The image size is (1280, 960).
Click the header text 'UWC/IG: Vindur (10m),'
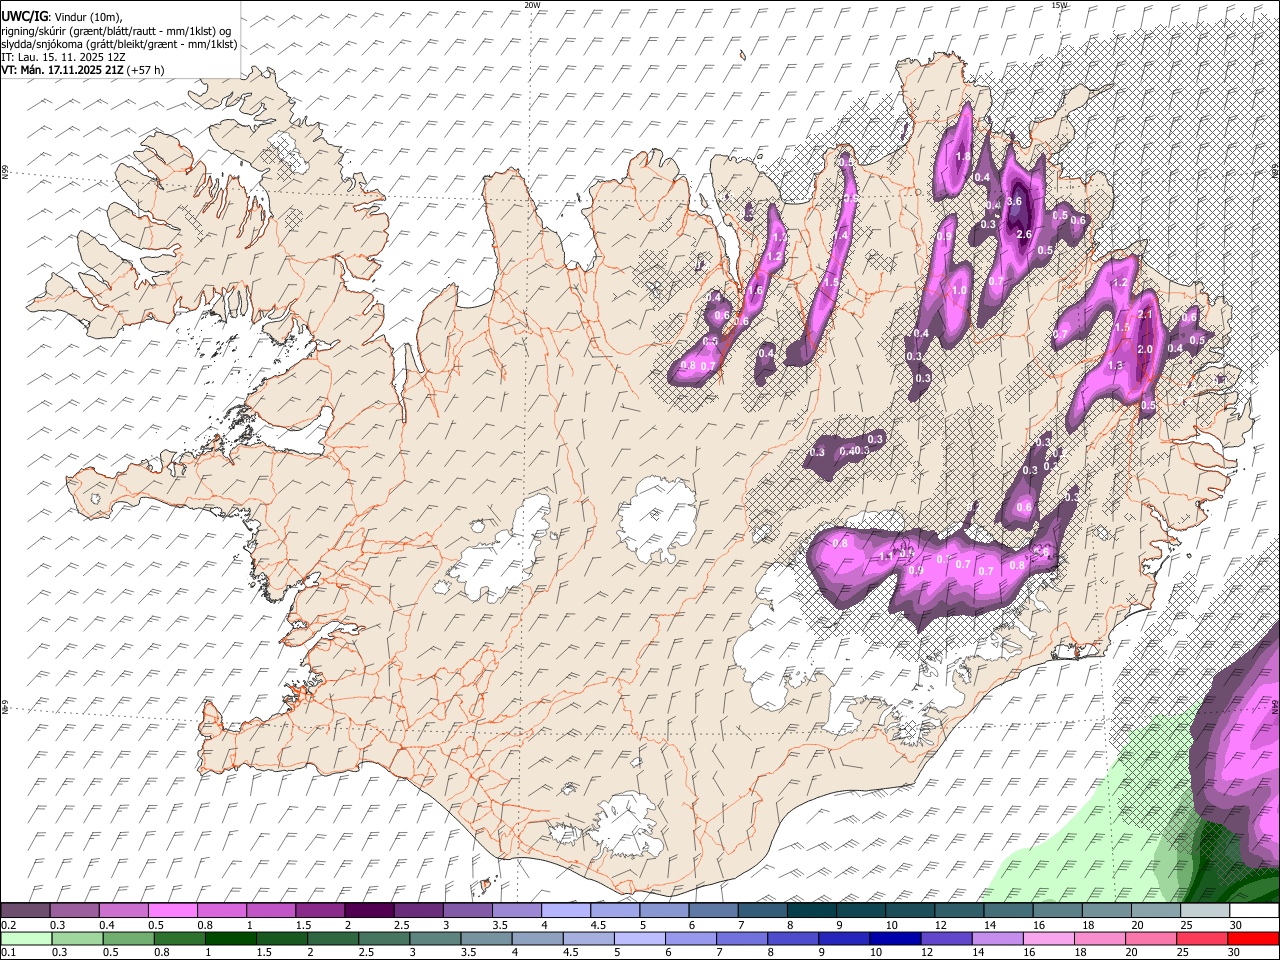click(x=61, y=17)
